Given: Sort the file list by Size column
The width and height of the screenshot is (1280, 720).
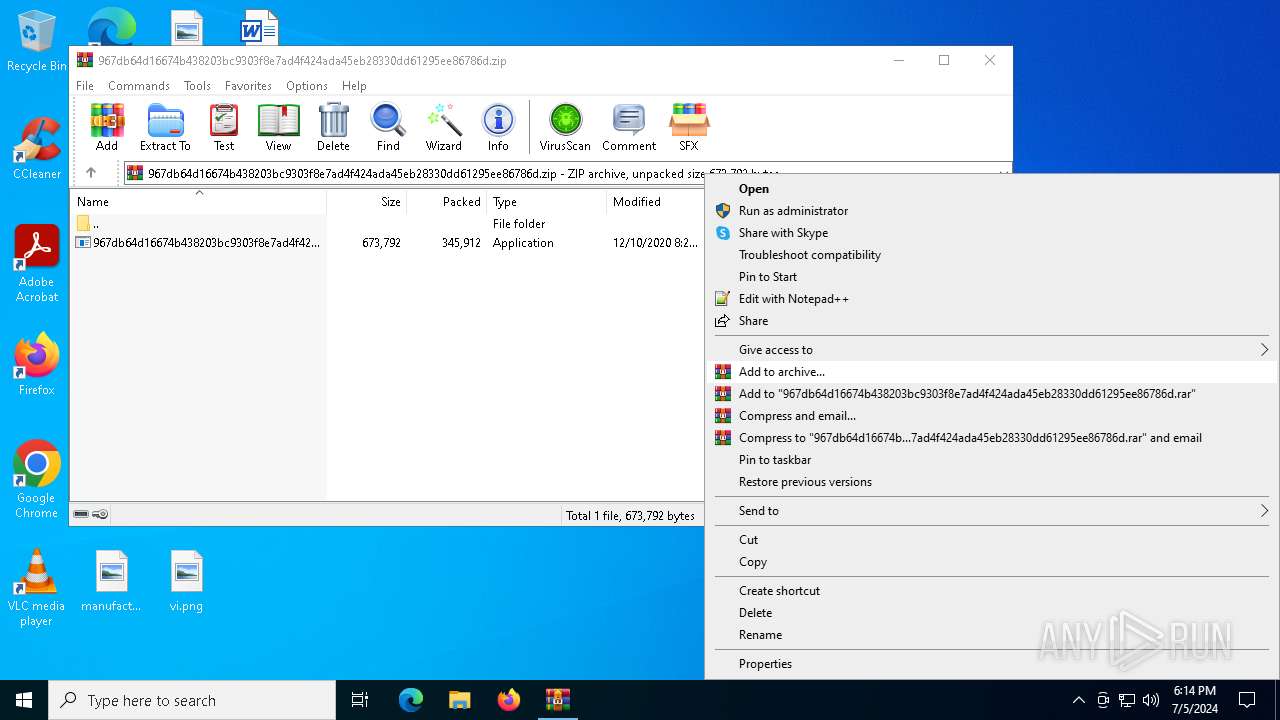Looking at the screenshot, I should (x=367, y=201).
